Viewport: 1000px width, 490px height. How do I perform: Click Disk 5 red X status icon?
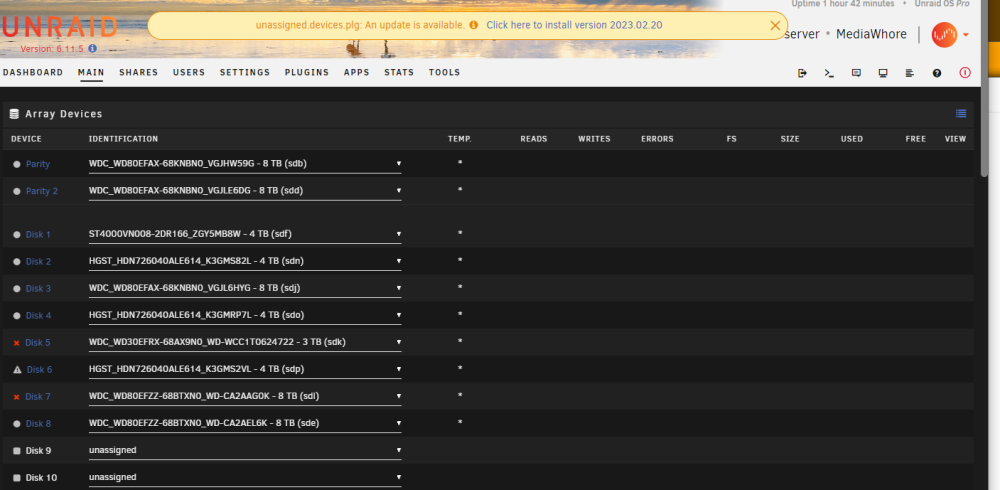(x=17, y=343)
